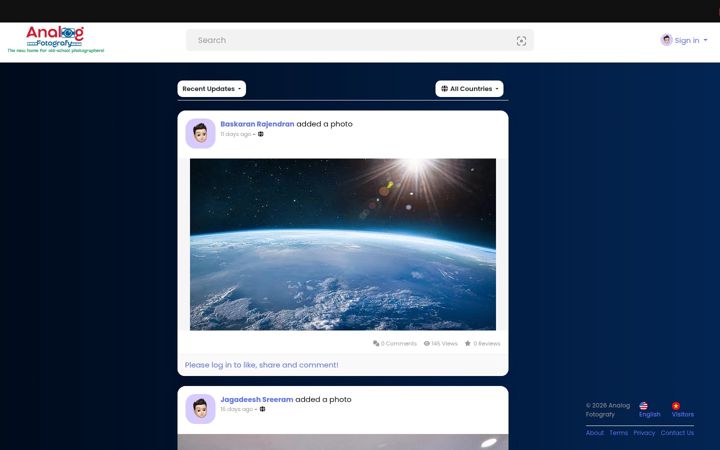Click the 145 Views text
Screen dimensions: 720x450
coord(444,343)
